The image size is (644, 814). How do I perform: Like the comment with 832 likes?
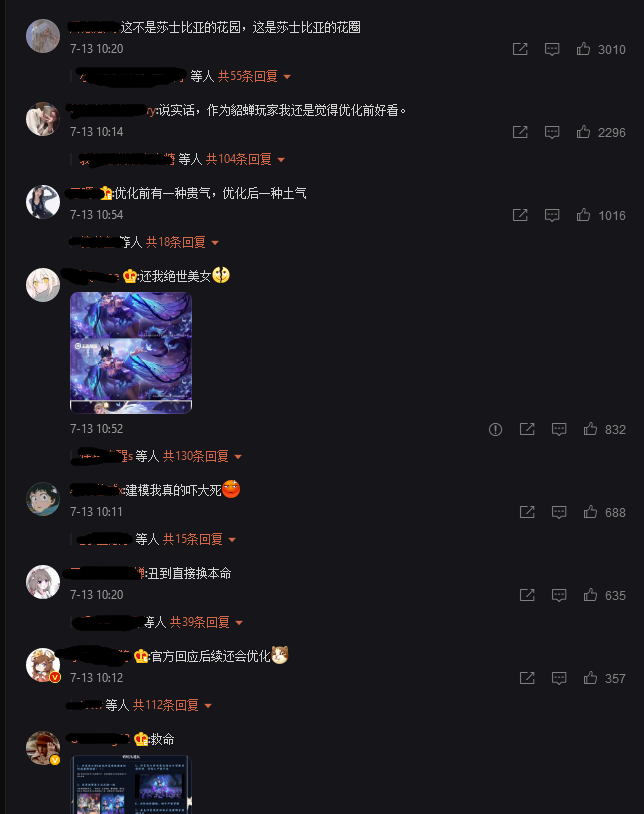(x=590, y=429)
